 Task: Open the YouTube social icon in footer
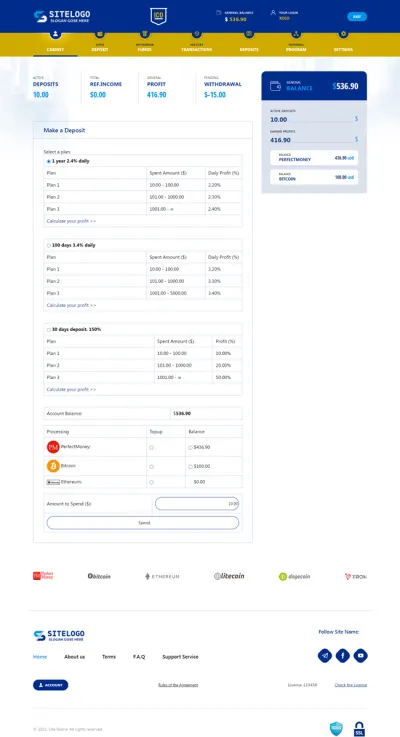pyautogui.click(x=361, y=656)
